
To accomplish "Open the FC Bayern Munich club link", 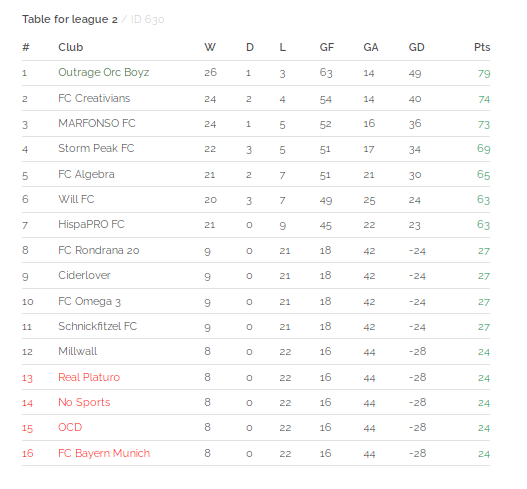I will tap(104, 453).
